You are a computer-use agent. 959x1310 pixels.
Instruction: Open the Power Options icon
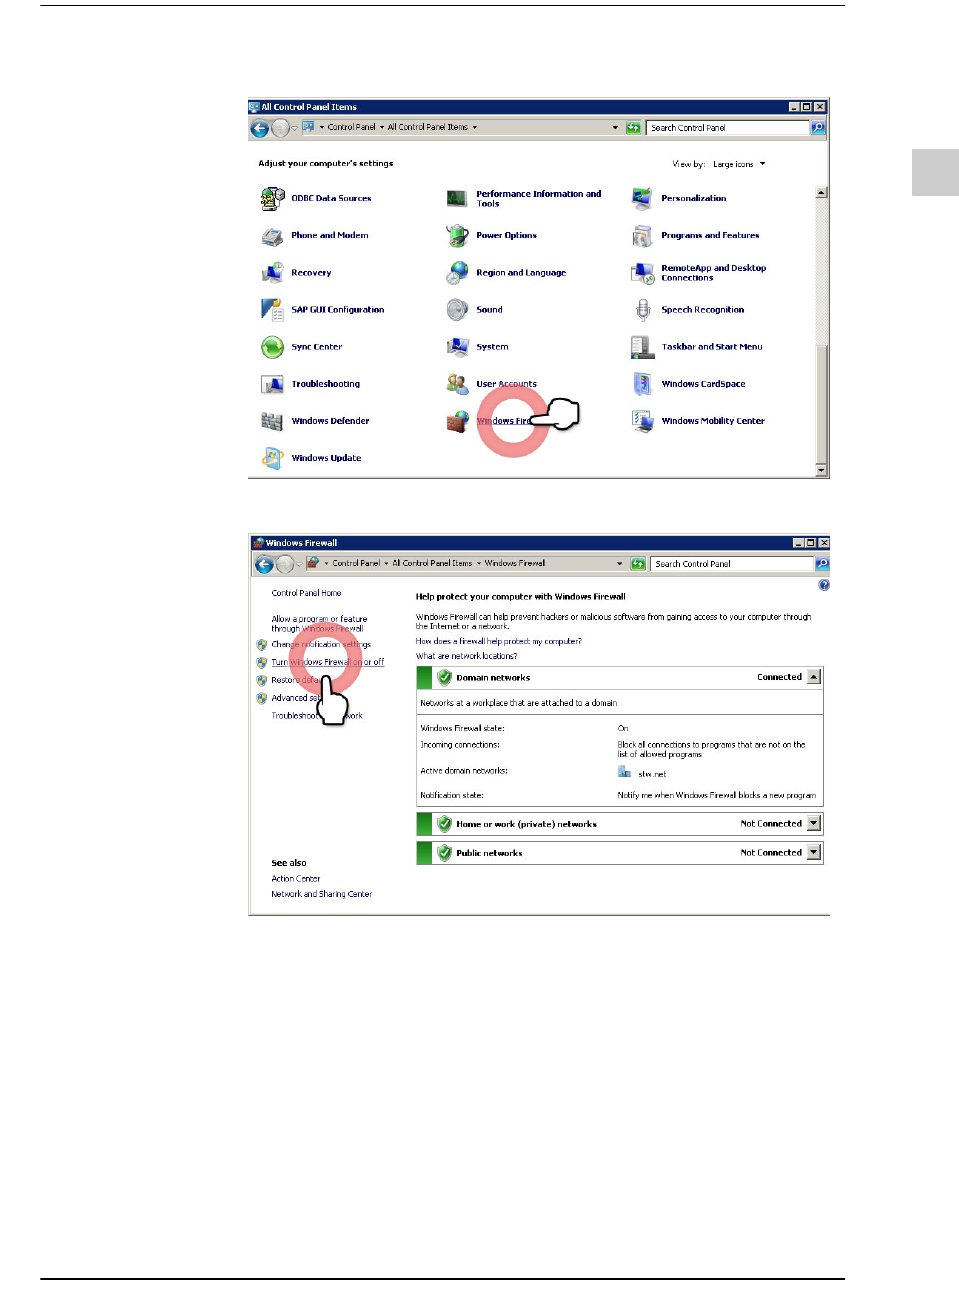[x=457, y=236]
